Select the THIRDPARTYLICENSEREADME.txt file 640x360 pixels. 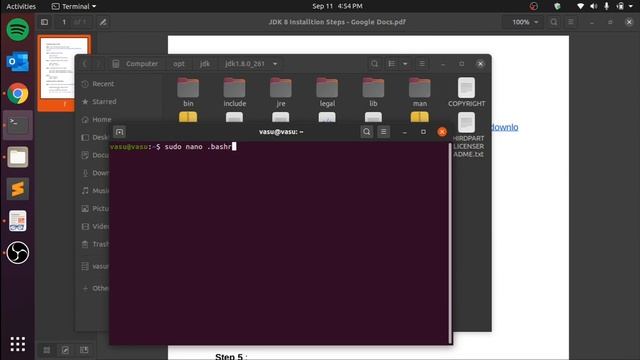coord(467,135)
